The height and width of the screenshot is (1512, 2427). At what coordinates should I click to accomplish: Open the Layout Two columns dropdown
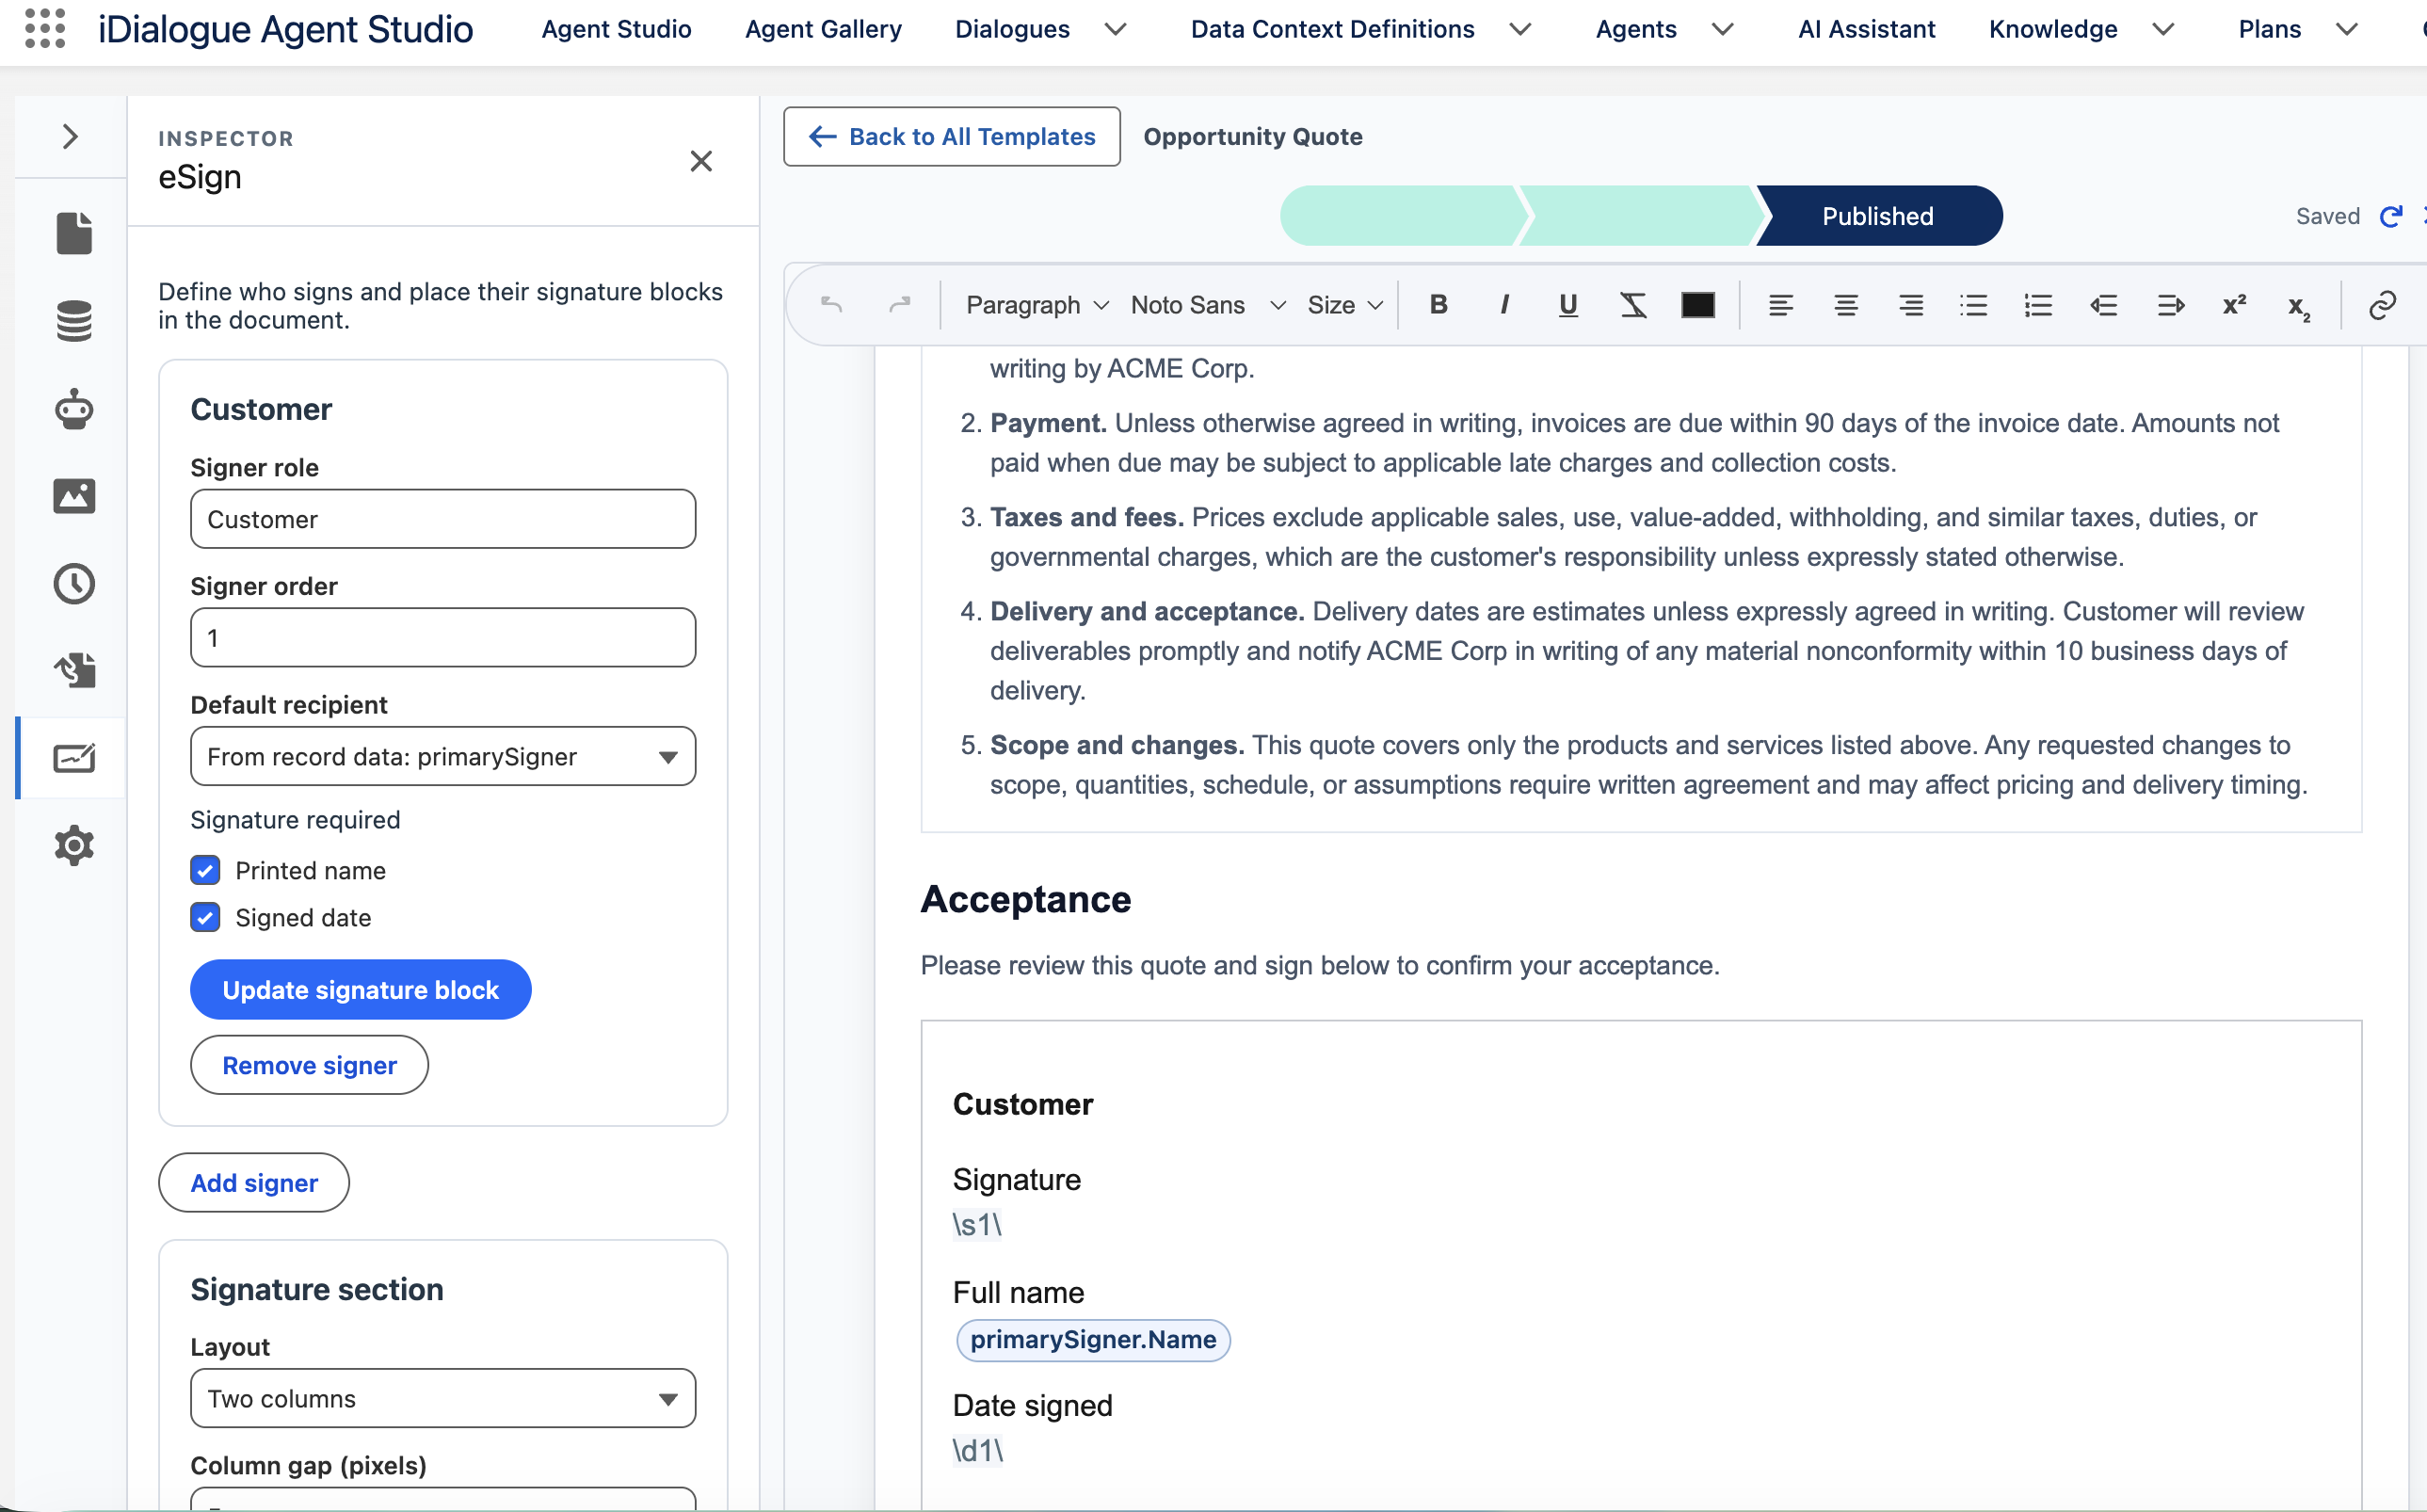point(443,1398)
